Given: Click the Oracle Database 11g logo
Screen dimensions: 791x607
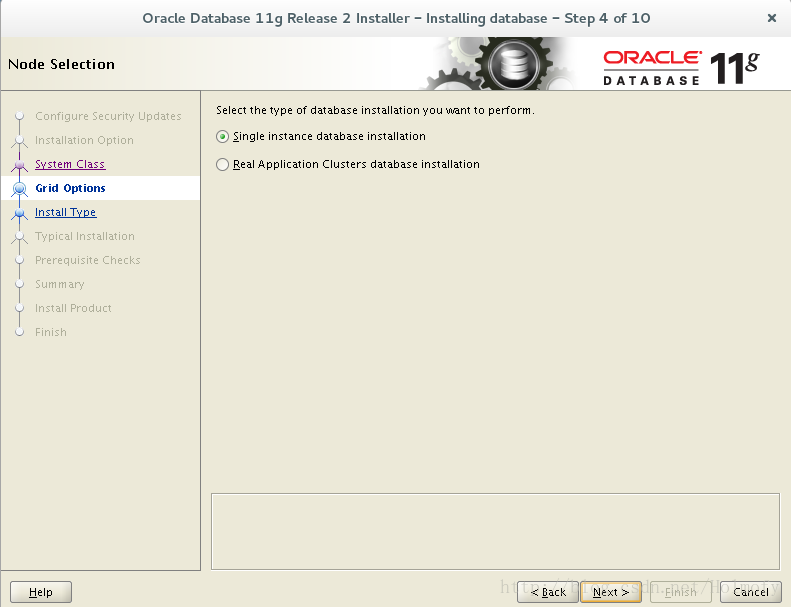Looking at the screenshot, I should (x=681, y=68).
